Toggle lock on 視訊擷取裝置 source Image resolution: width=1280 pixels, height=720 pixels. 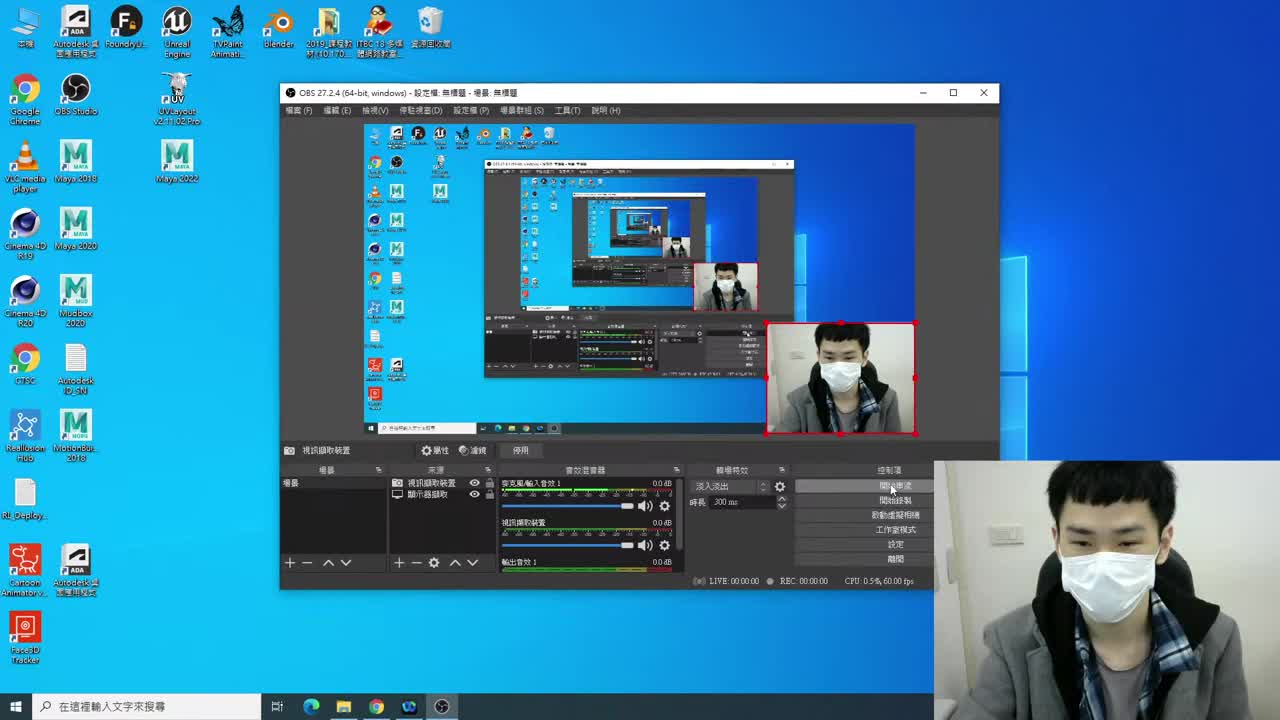(x=489, y=483)
